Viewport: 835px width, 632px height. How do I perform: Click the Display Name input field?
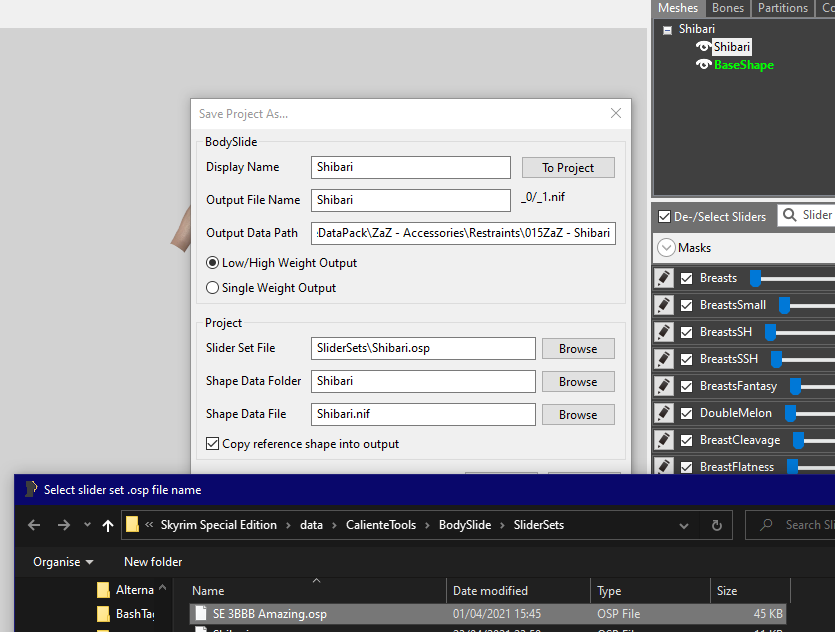pyautogui.click(x=411, y=167)
